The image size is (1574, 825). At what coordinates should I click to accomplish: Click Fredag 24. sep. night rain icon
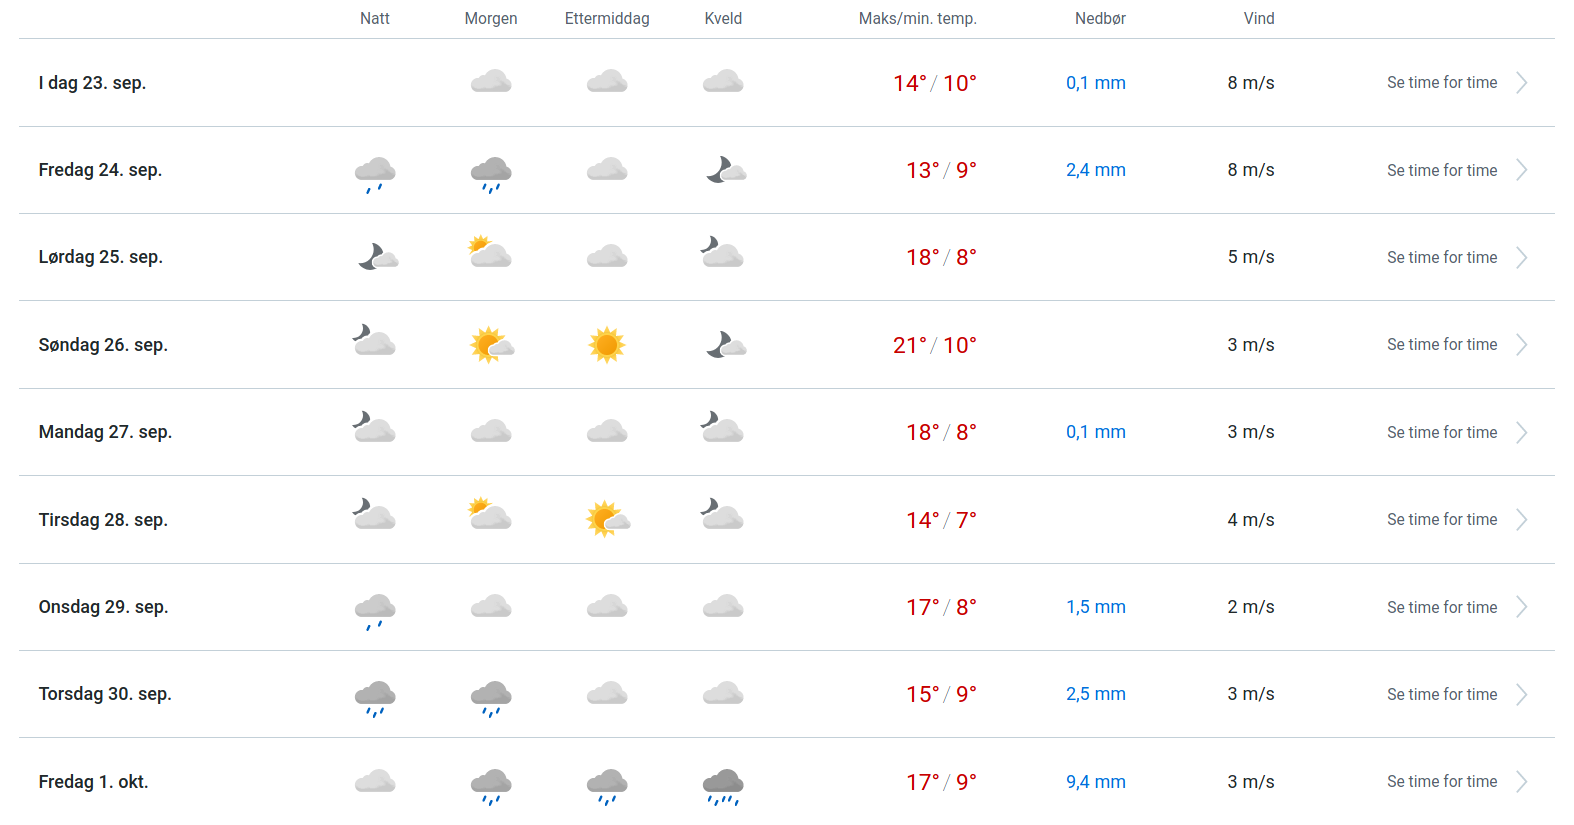tap(375, 174)
